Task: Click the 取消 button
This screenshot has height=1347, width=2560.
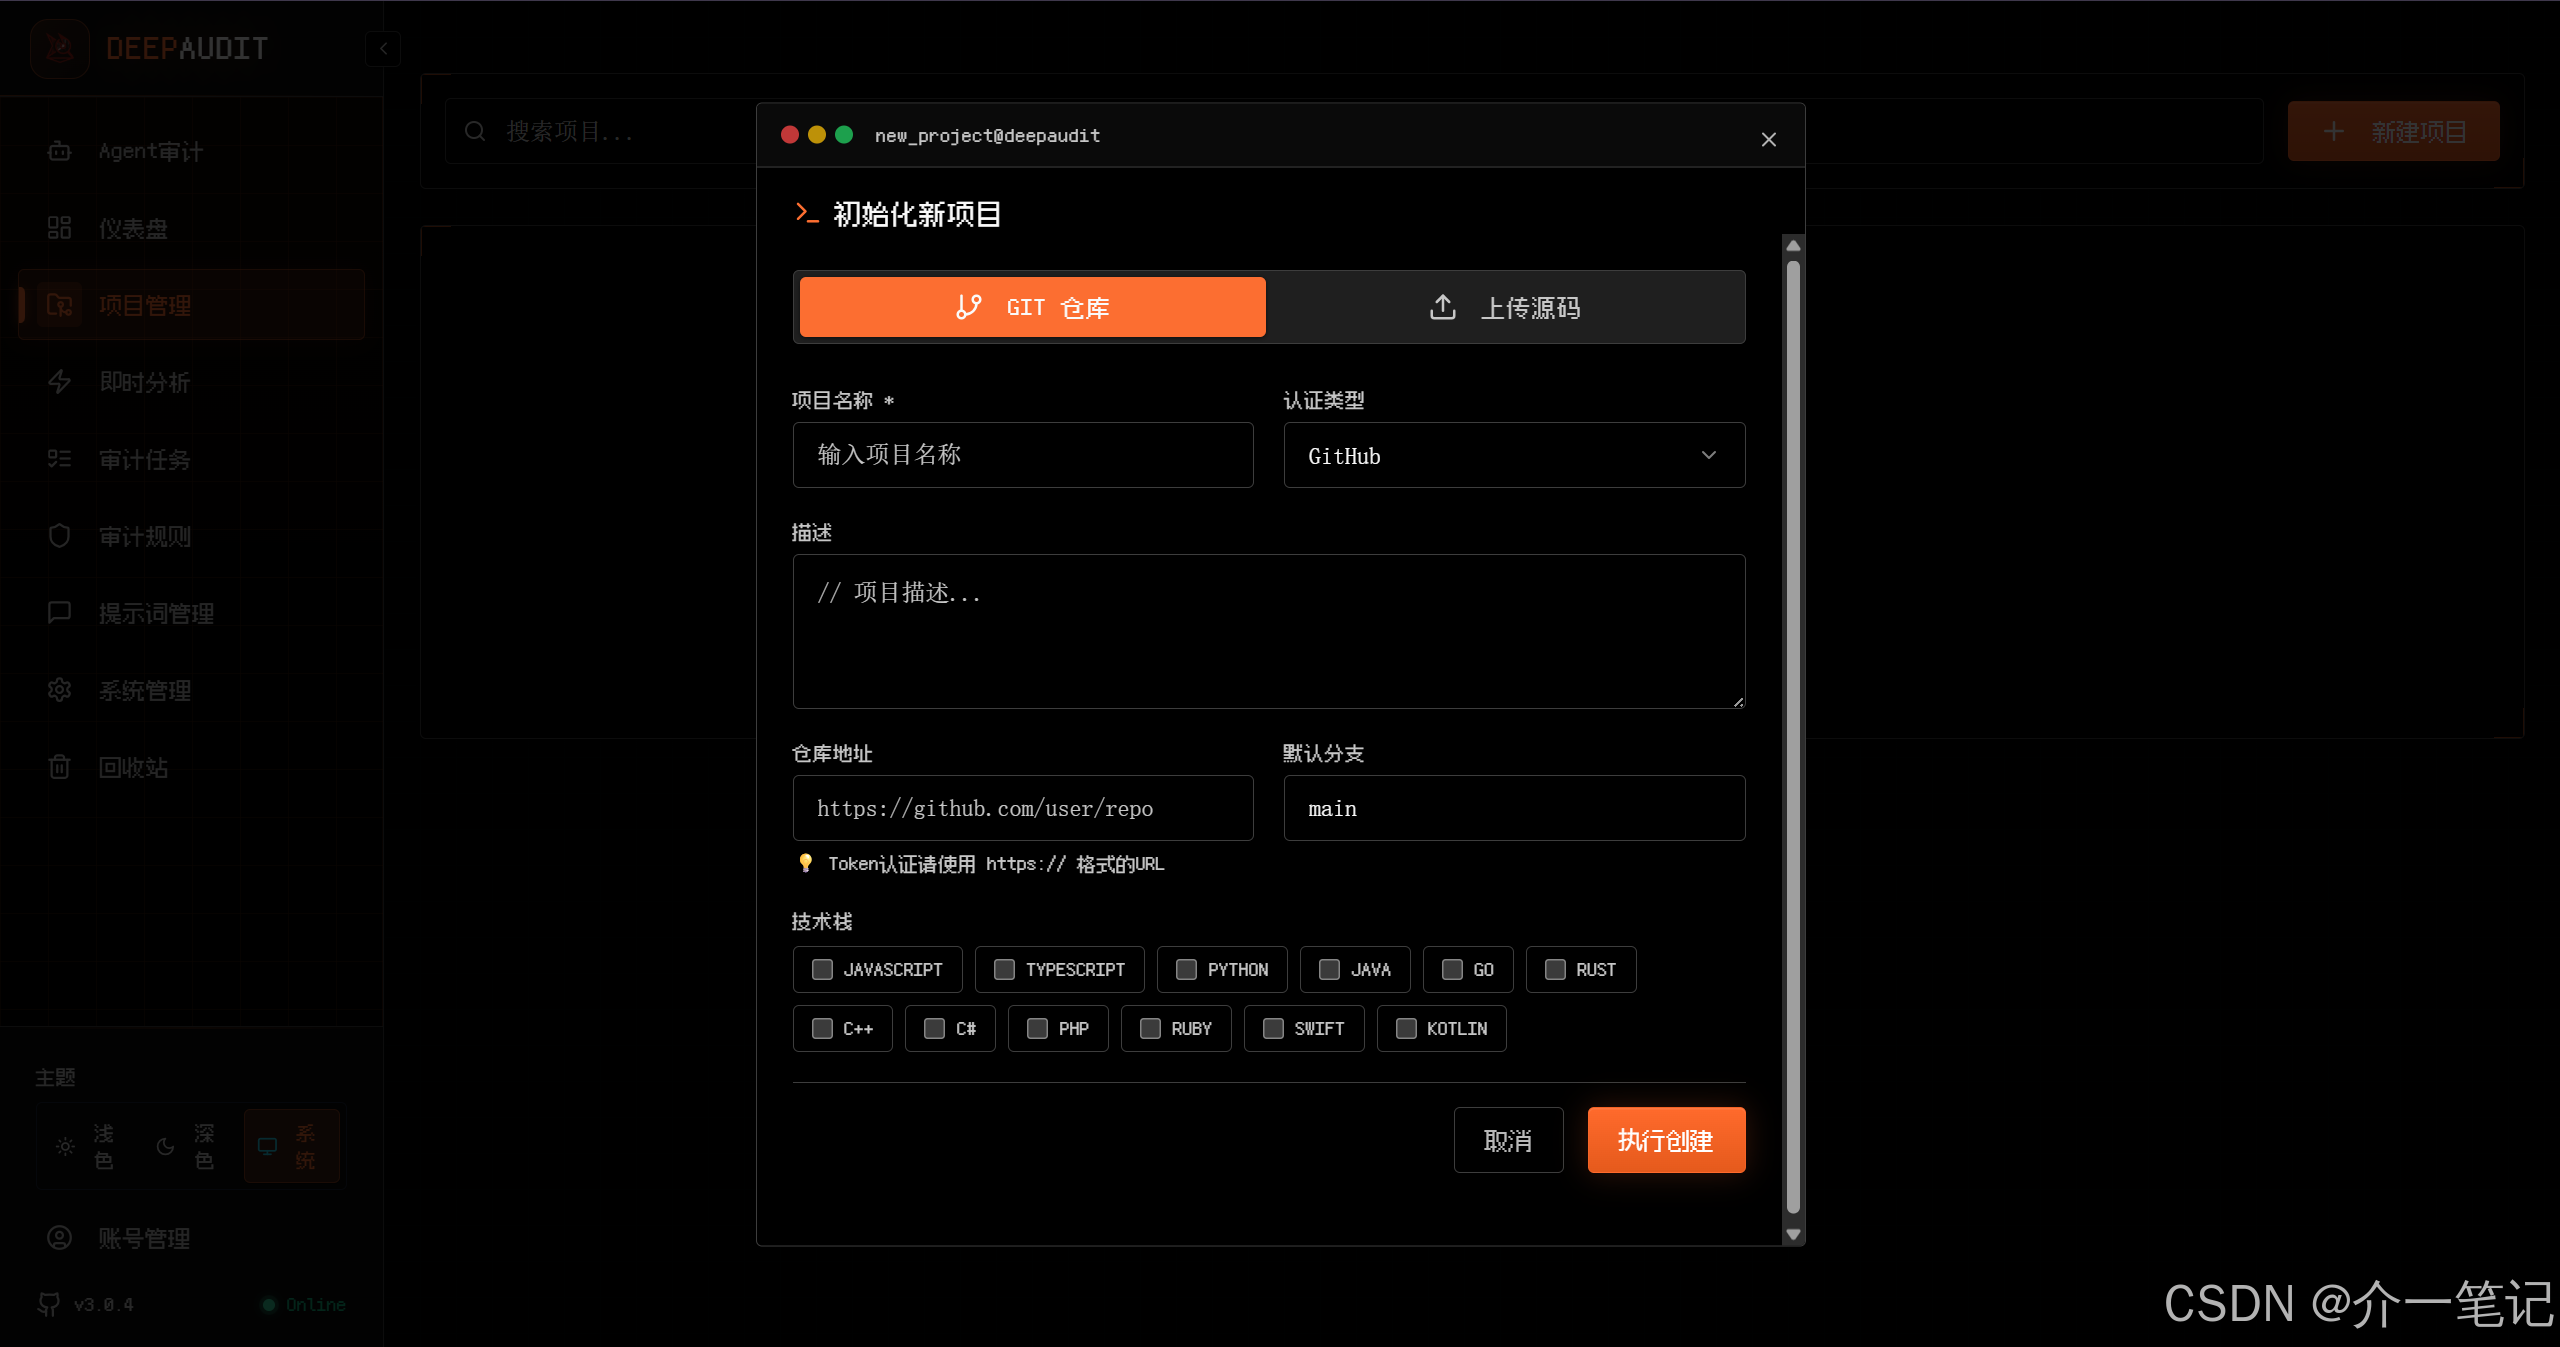Action: (1507, 1140)
